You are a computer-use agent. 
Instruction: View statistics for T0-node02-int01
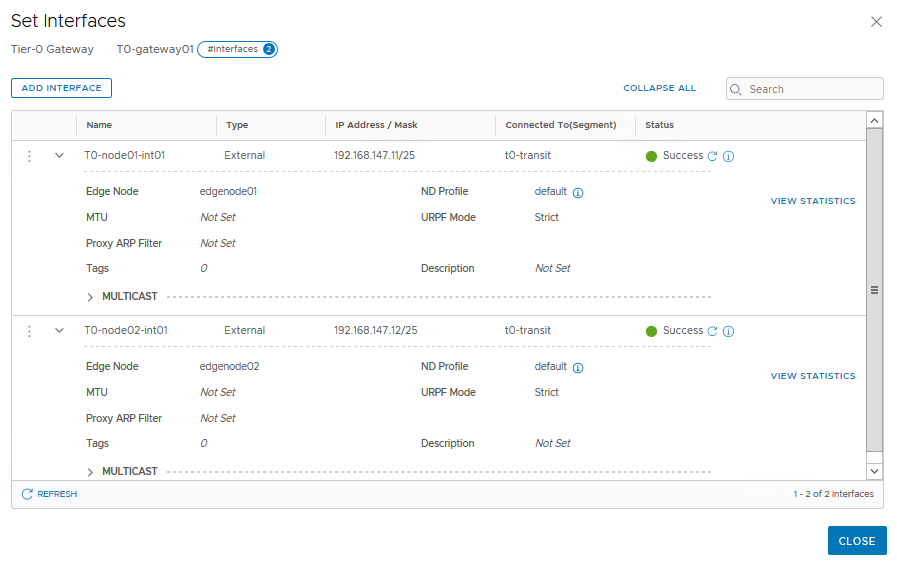812,376
